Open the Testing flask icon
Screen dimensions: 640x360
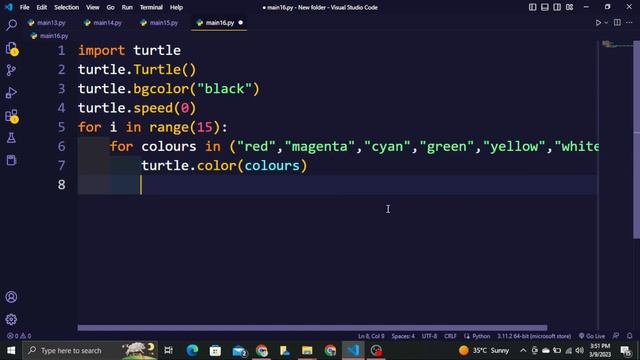[11, 138]
